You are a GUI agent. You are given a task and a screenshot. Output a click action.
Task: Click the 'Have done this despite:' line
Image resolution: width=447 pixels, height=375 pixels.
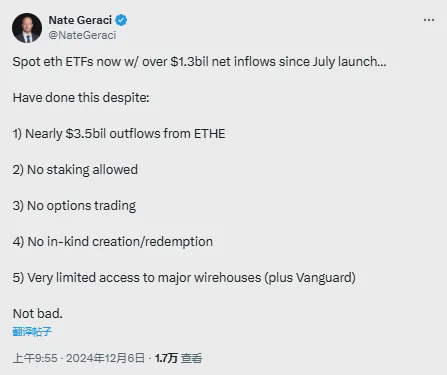81,98
